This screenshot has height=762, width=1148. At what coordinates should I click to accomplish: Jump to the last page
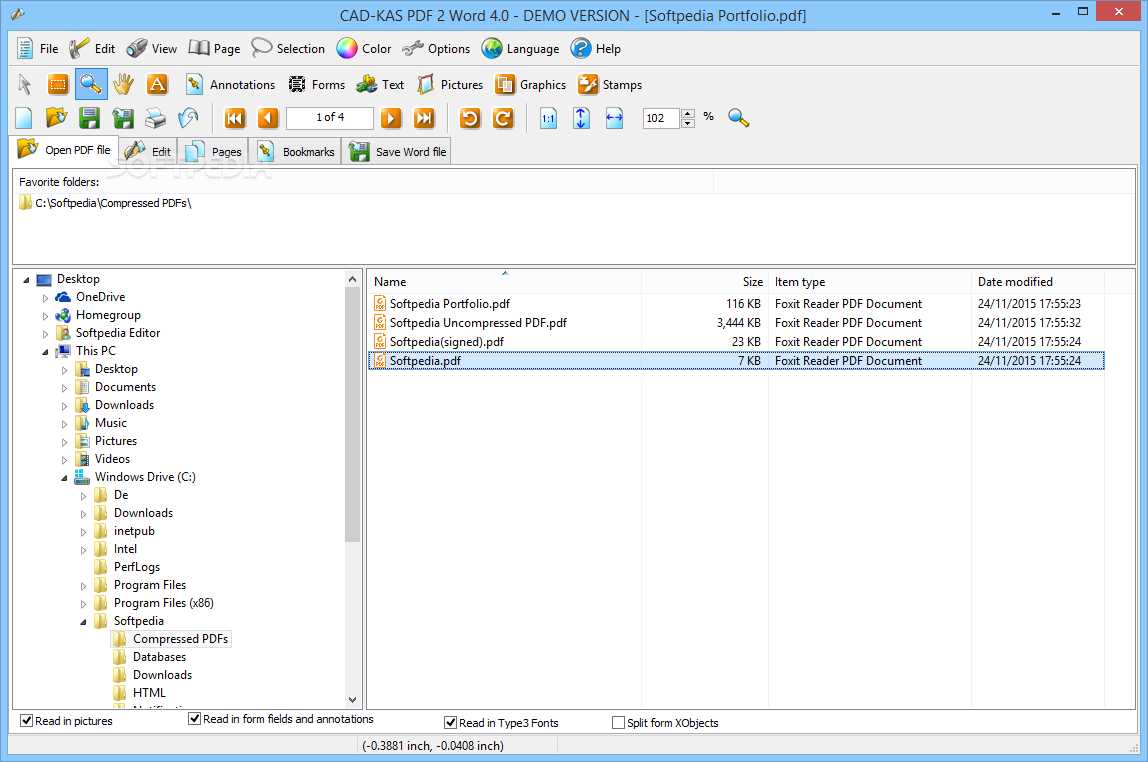(x=424, y=118)
